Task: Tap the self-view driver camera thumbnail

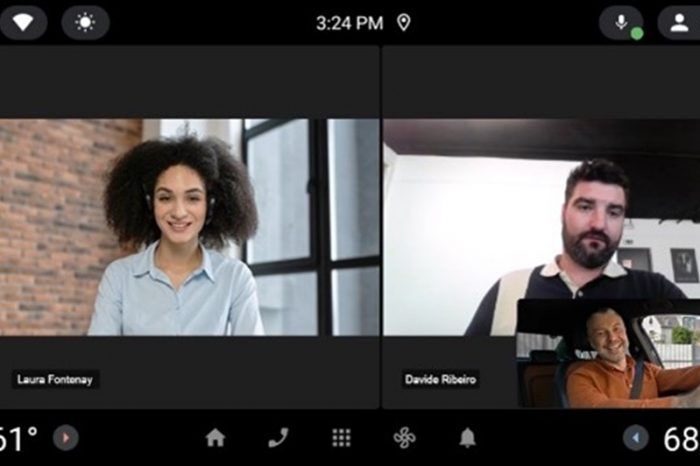Action: coord(608,353)
